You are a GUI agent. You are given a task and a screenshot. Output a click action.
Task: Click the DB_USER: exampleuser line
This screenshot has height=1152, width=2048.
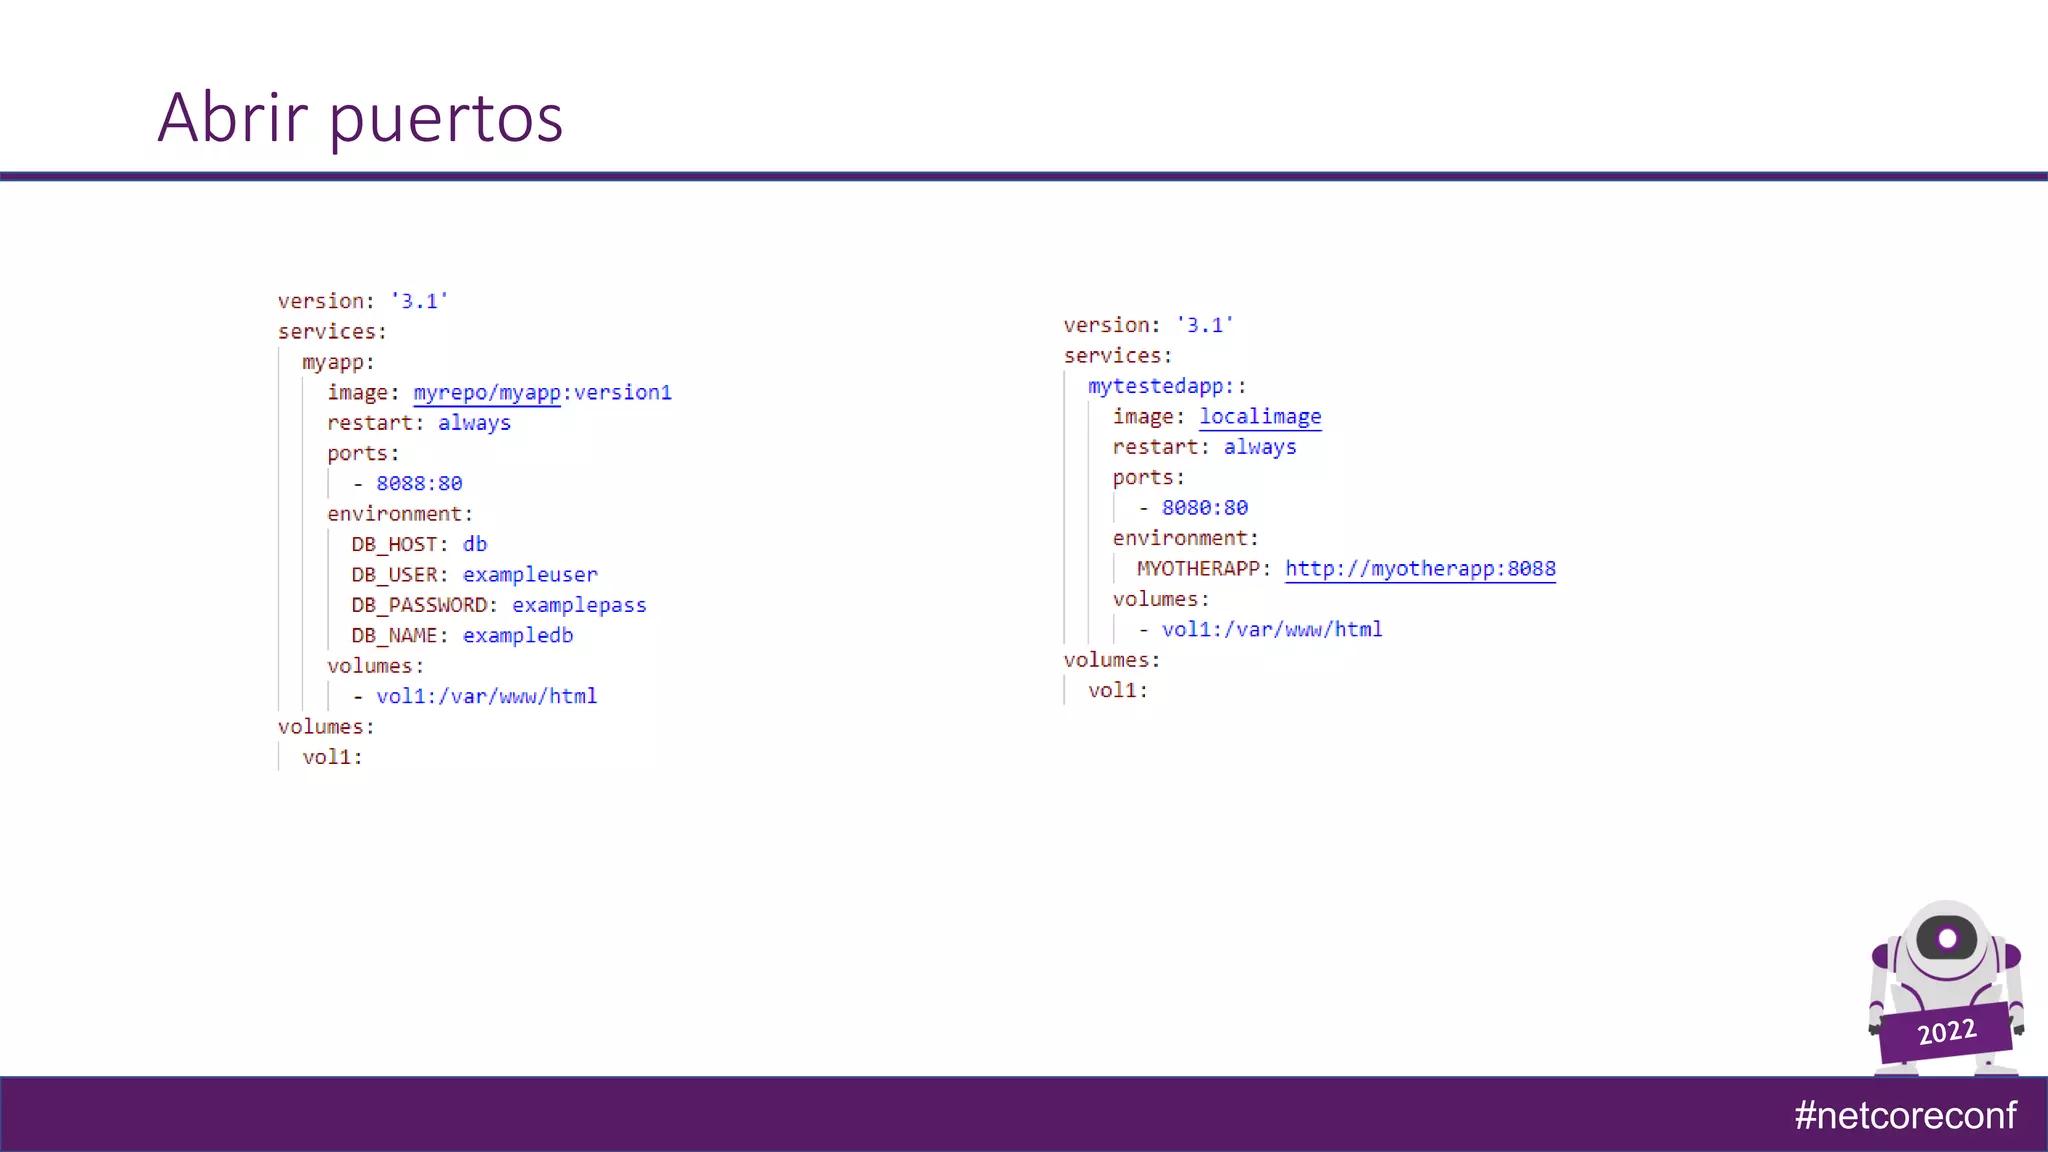click(x=474, y=575)
